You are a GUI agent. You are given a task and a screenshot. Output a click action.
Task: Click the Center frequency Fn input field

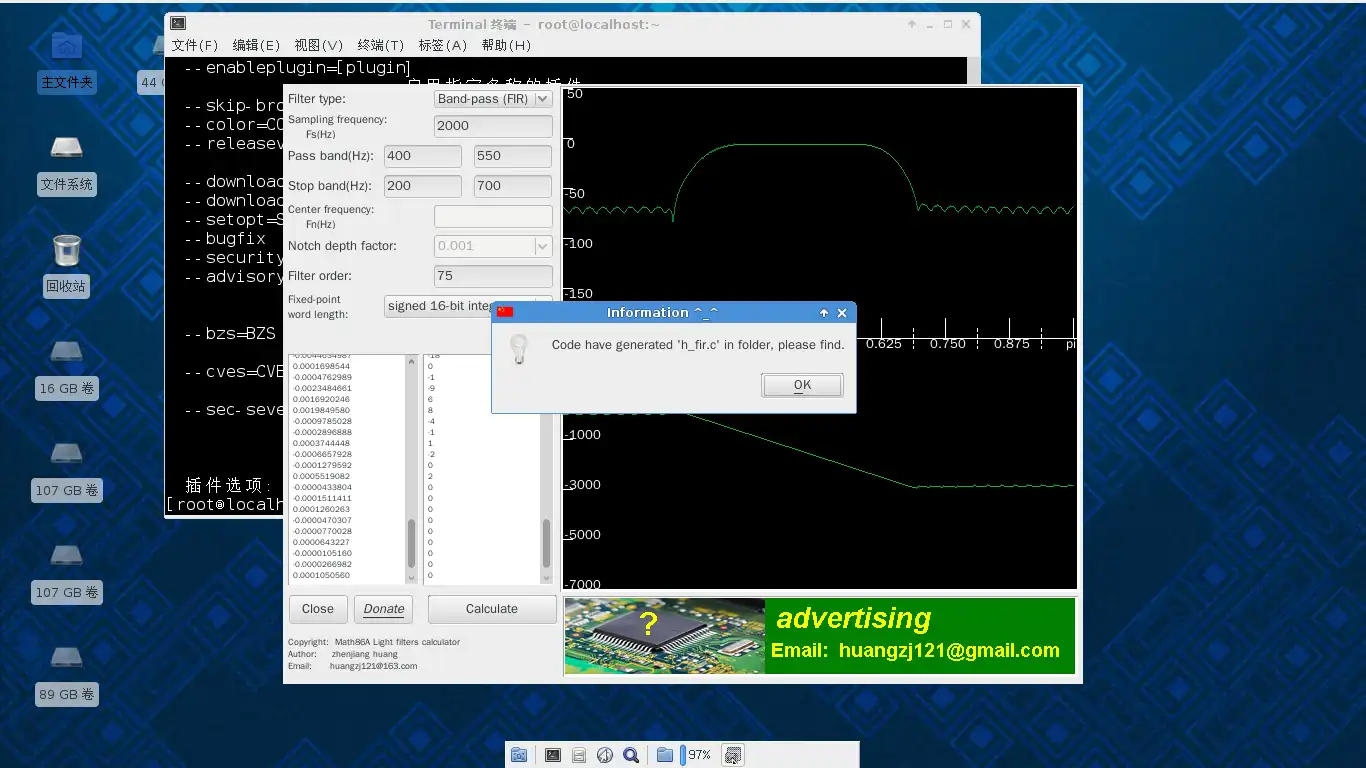click(493, 216)
